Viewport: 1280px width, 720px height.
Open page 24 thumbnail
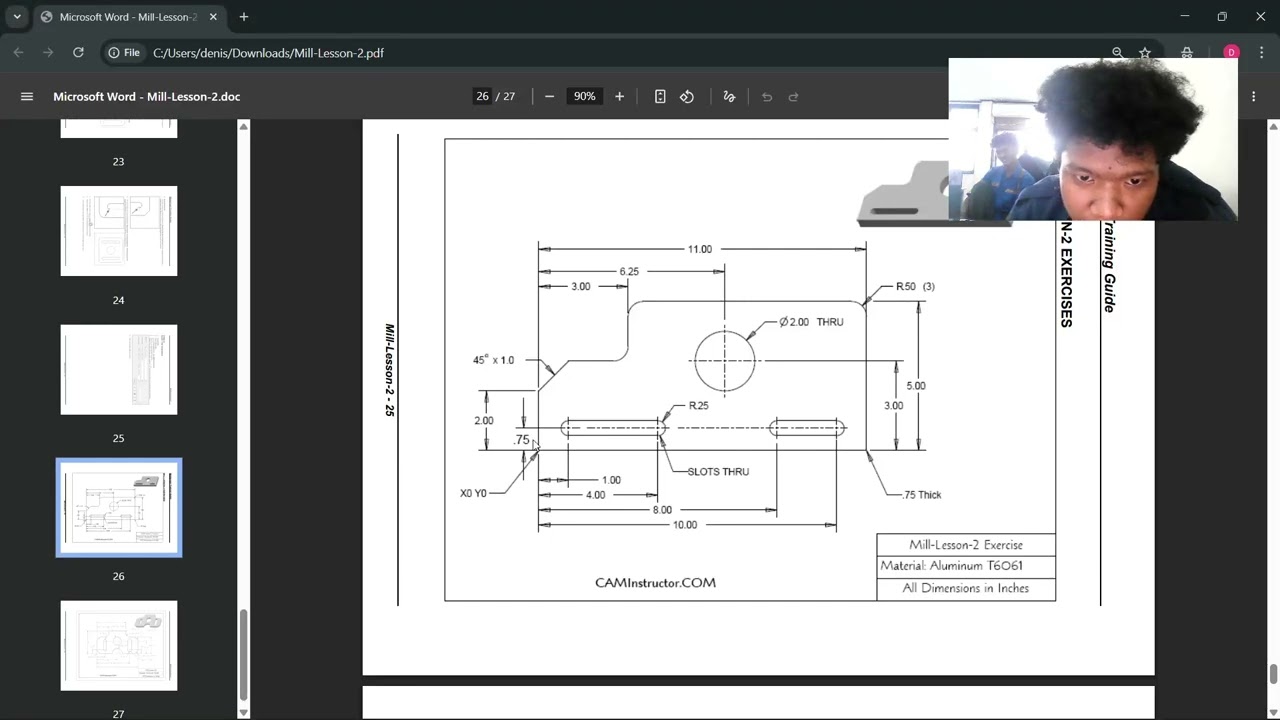click(x=119, y=231)
